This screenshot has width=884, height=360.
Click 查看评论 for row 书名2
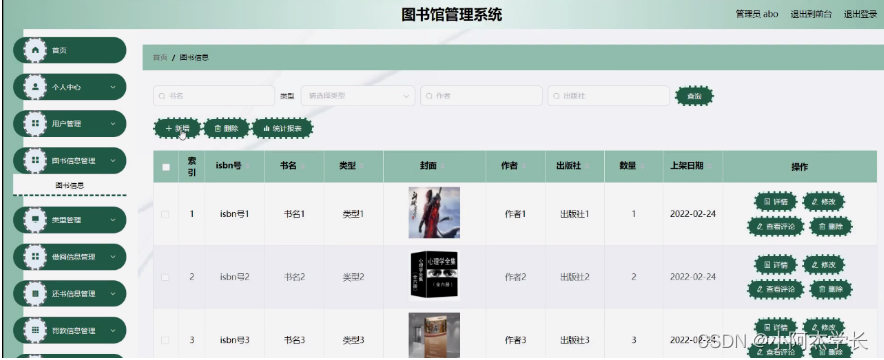776,290
